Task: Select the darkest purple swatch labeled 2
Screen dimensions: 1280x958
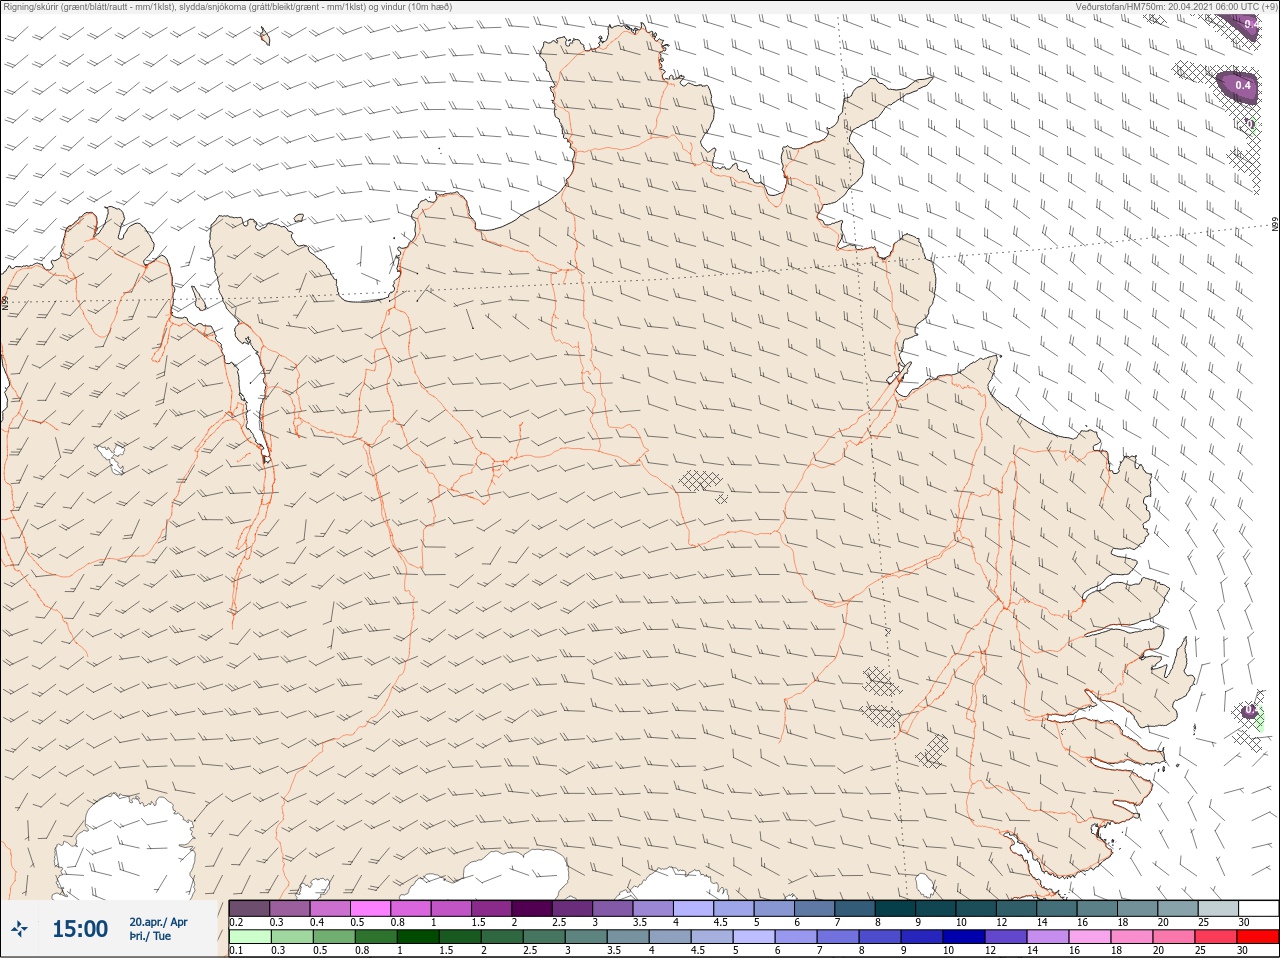Action: (531, 908)
